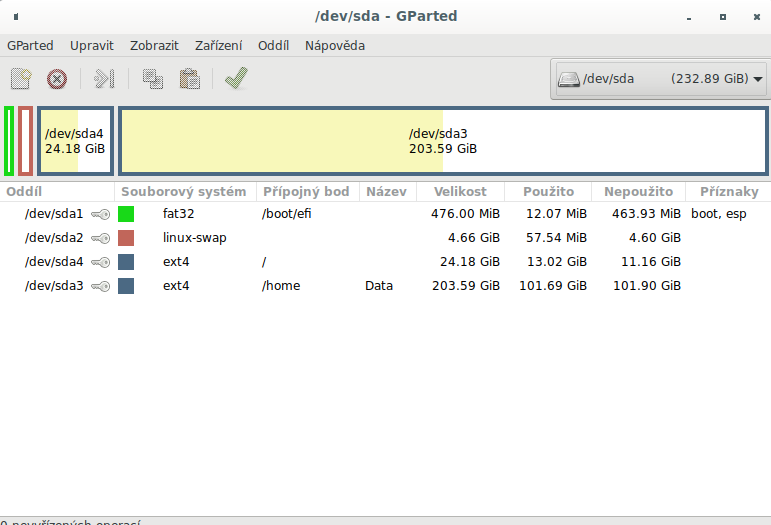771x525 pixels.
Task: Click the Souborový systém column header
Action: point(183,192)
